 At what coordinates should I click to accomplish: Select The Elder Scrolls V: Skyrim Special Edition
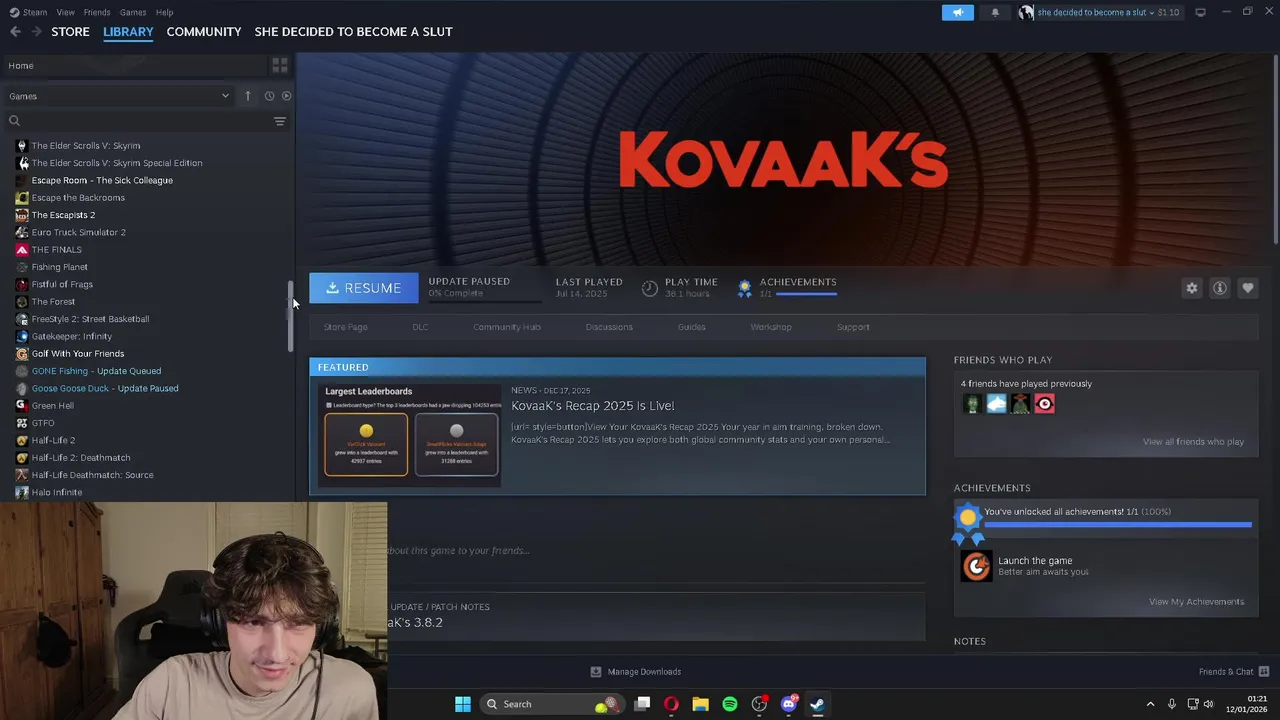pyautogui.click(x=117, y=163)
